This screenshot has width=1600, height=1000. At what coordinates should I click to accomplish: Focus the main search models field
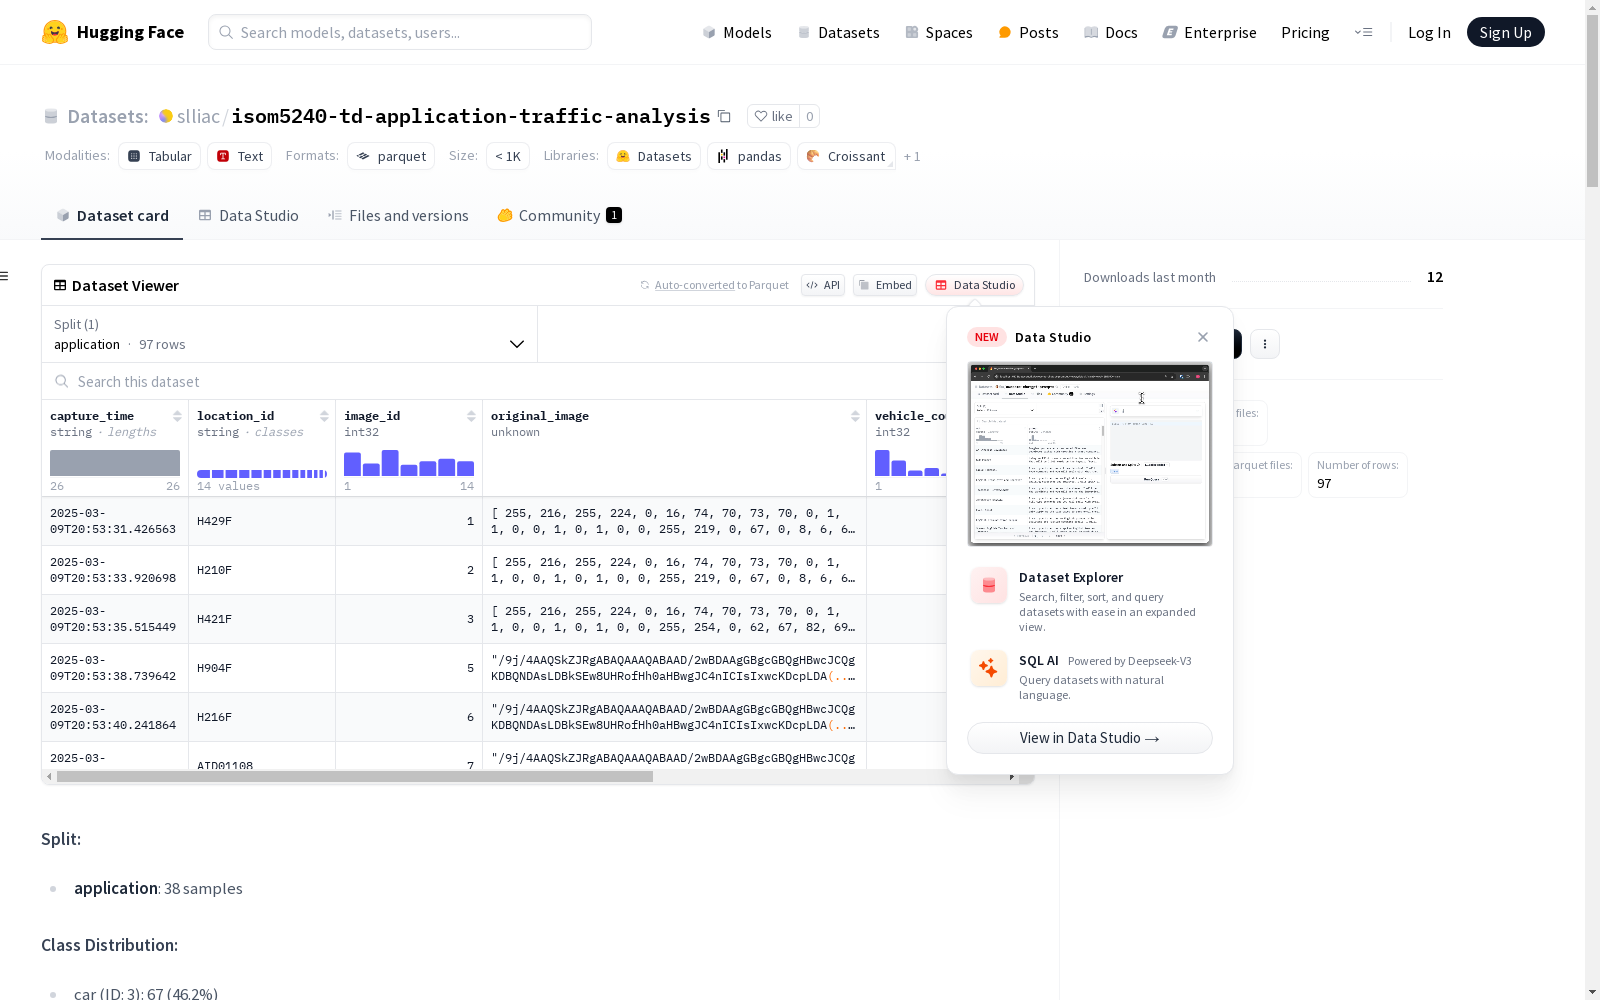400,32
